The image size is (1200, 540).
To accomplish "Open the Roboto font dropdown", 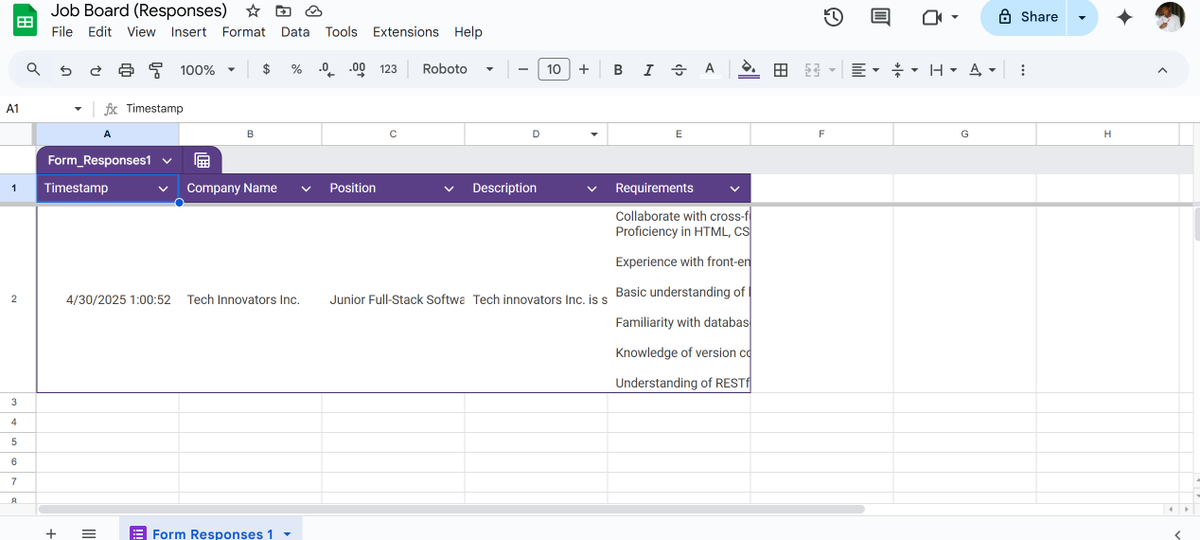I will (458, 69).
